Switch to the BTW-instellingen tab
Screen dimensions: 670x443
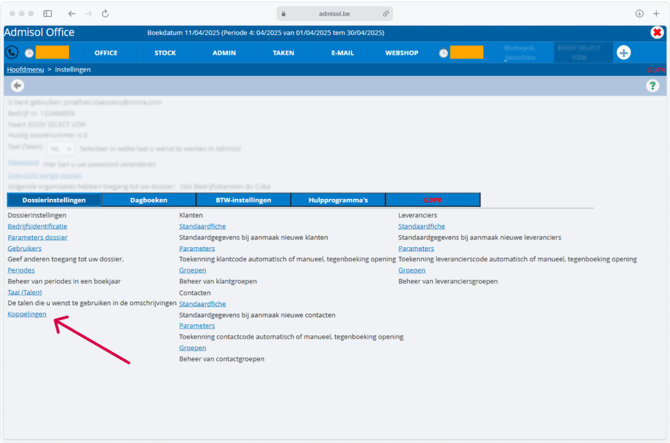[244, 200]
